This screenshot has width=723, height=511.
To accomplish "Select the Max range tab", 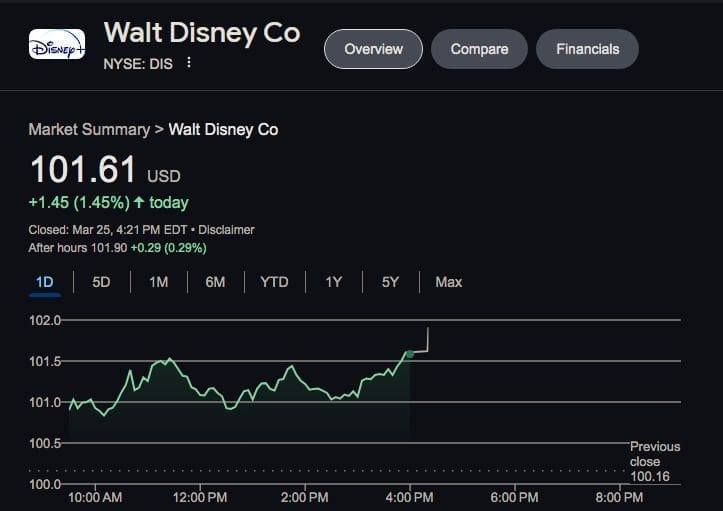I will 448,282.
